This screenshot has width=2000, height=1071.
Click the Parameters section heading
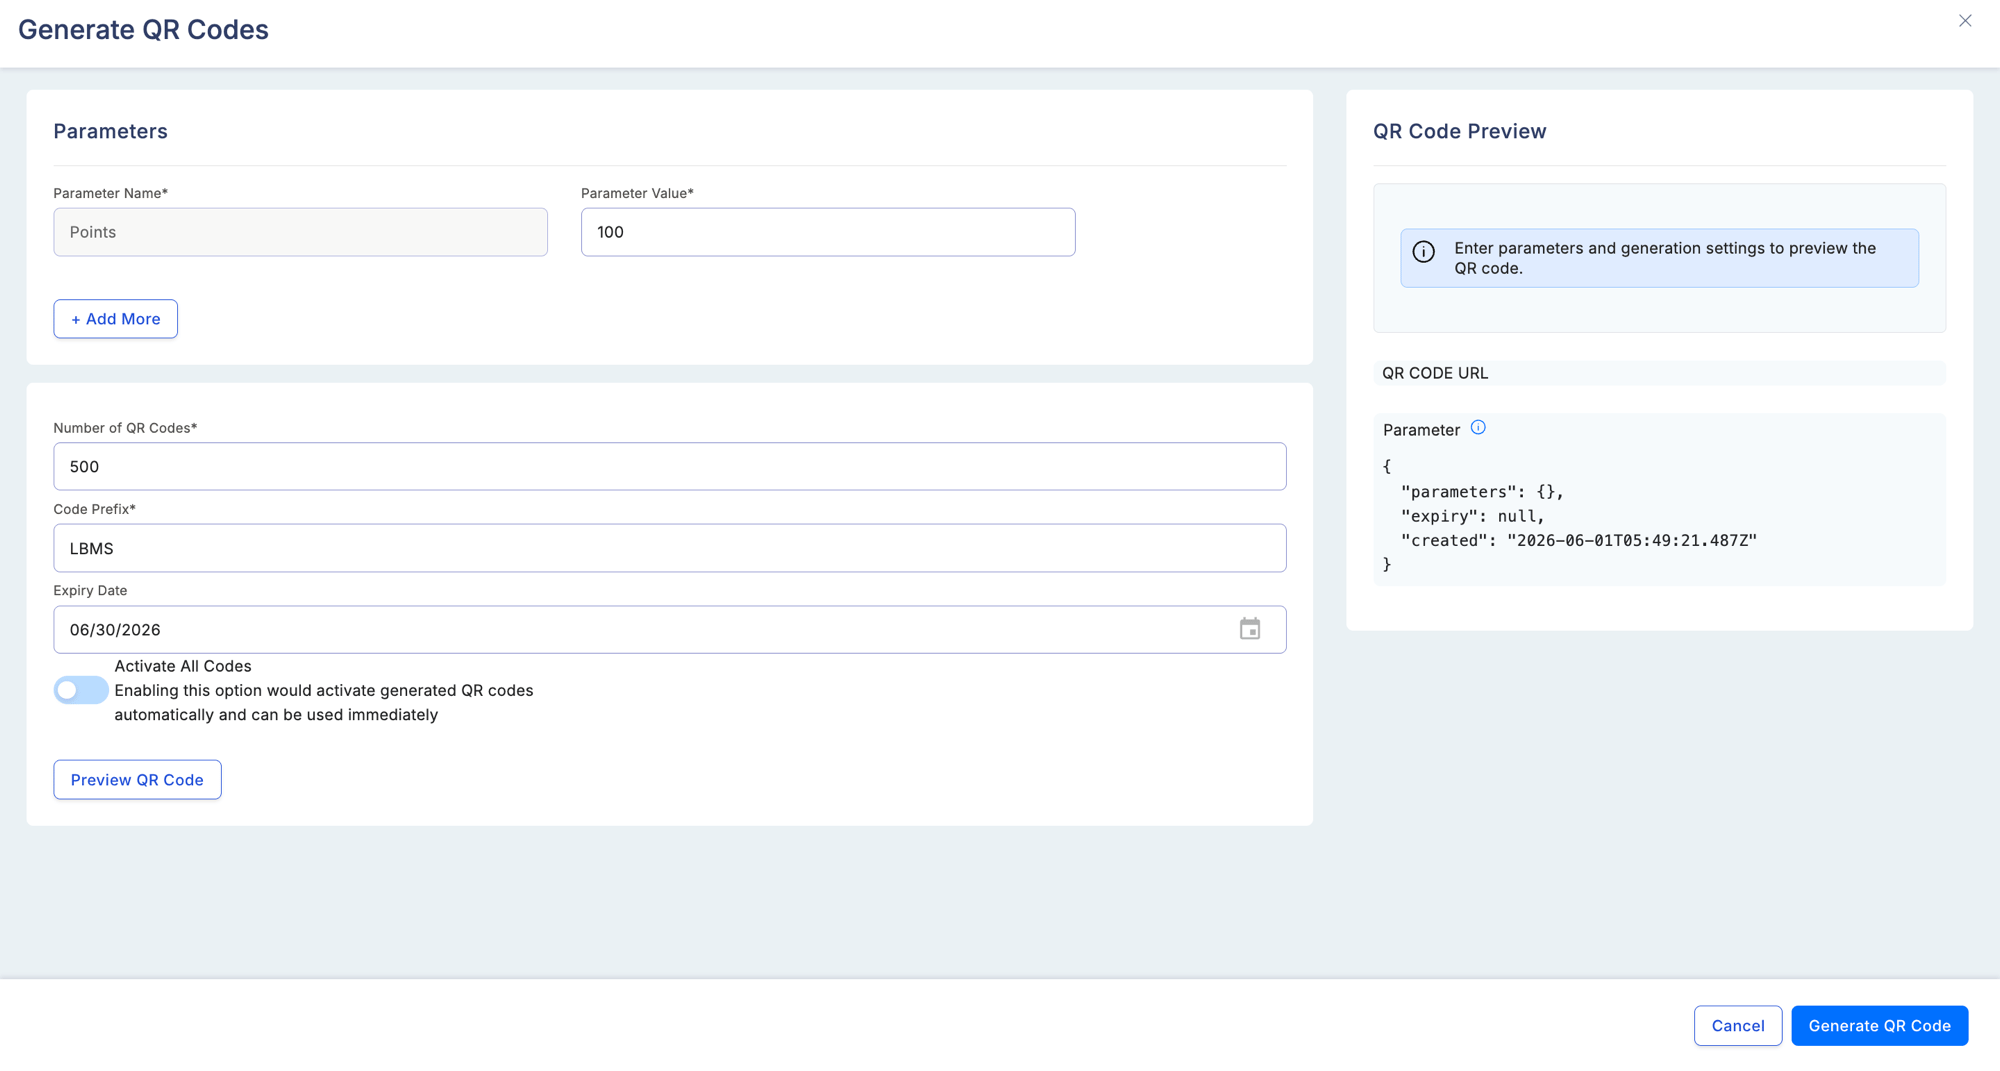[110, 131]
